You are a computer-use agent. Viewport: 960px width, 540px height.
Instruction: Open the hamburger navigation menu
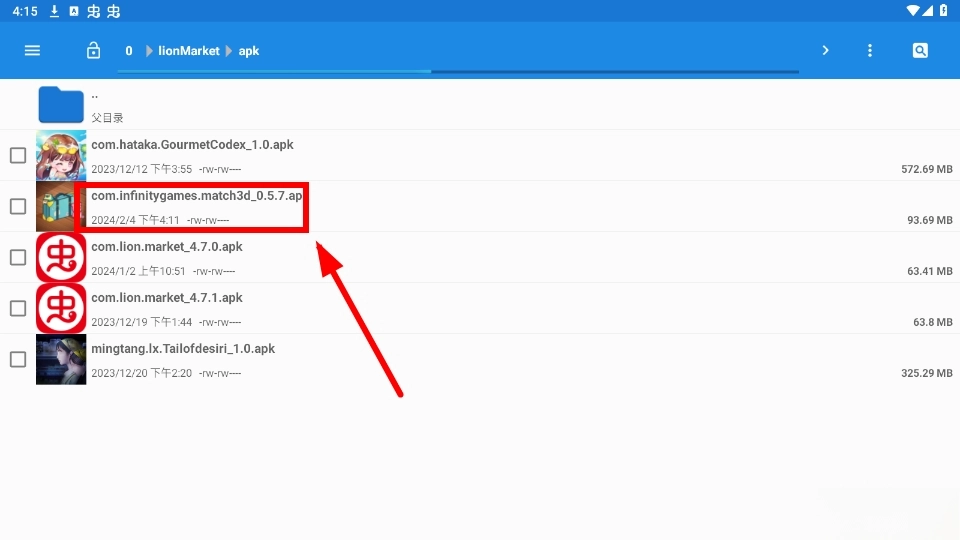point(32,51)
